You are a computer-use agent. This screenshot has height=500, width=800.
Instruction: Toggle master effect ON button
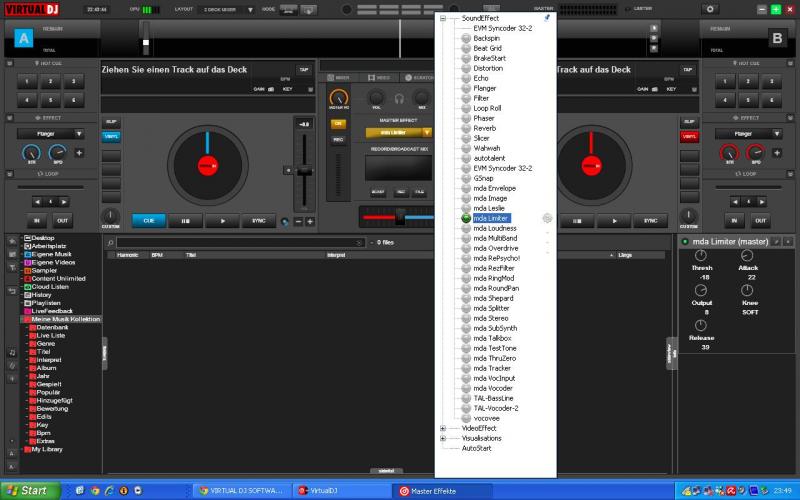pyautogui.click(x=338, y=124)
